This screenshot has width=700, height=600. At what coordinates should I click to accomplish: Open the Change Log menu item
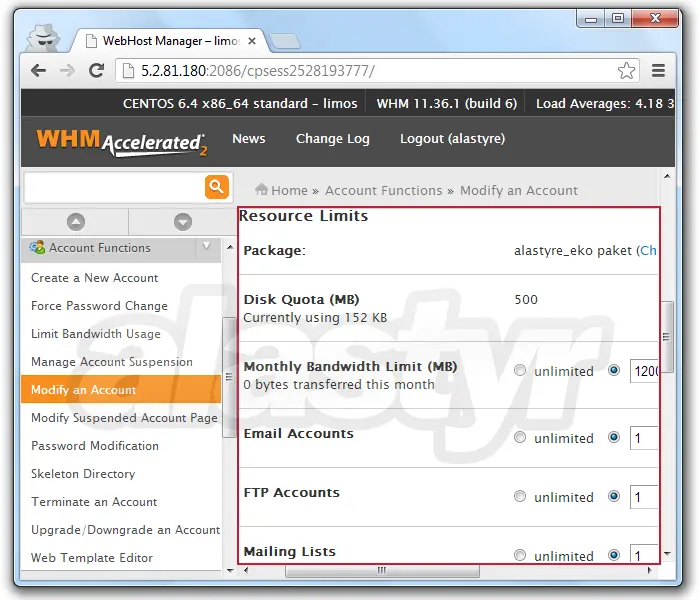pos(332,139)
